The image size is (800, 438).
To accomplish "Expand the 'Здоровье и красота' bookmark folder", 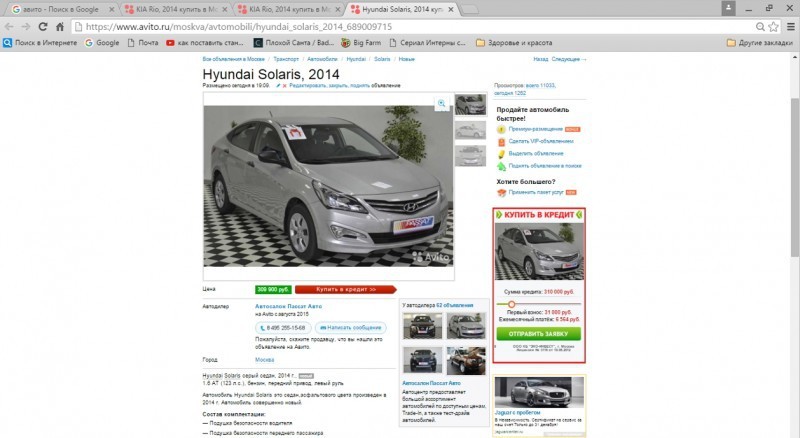I will [514, 43].
